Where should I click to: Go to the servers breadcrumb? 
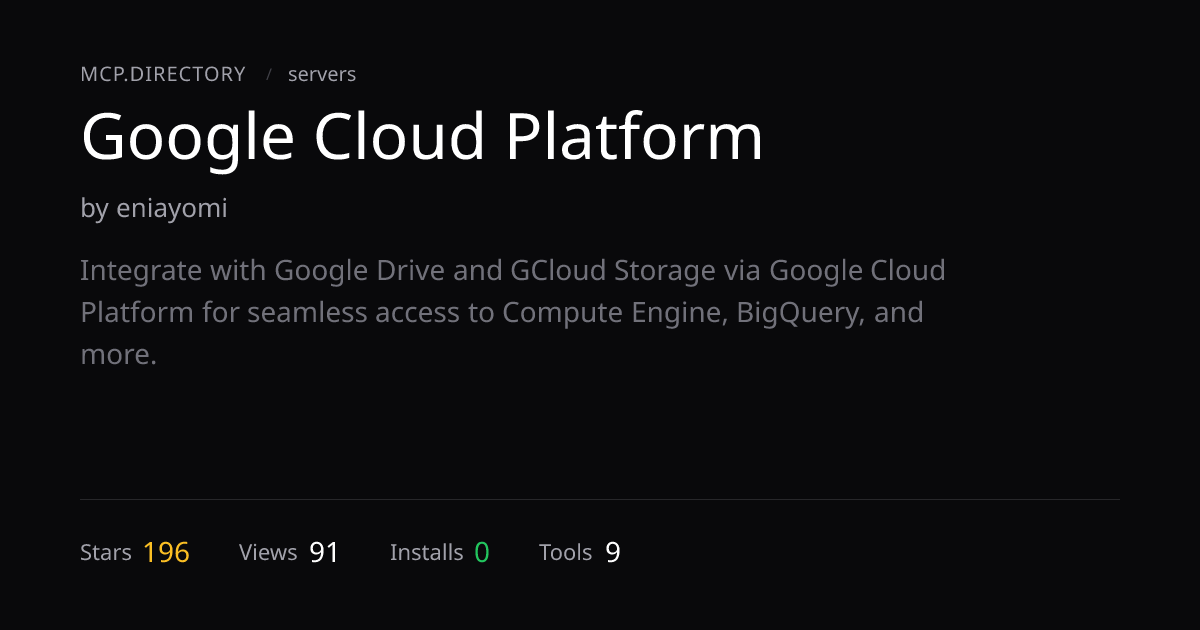(x=322, y=74)
